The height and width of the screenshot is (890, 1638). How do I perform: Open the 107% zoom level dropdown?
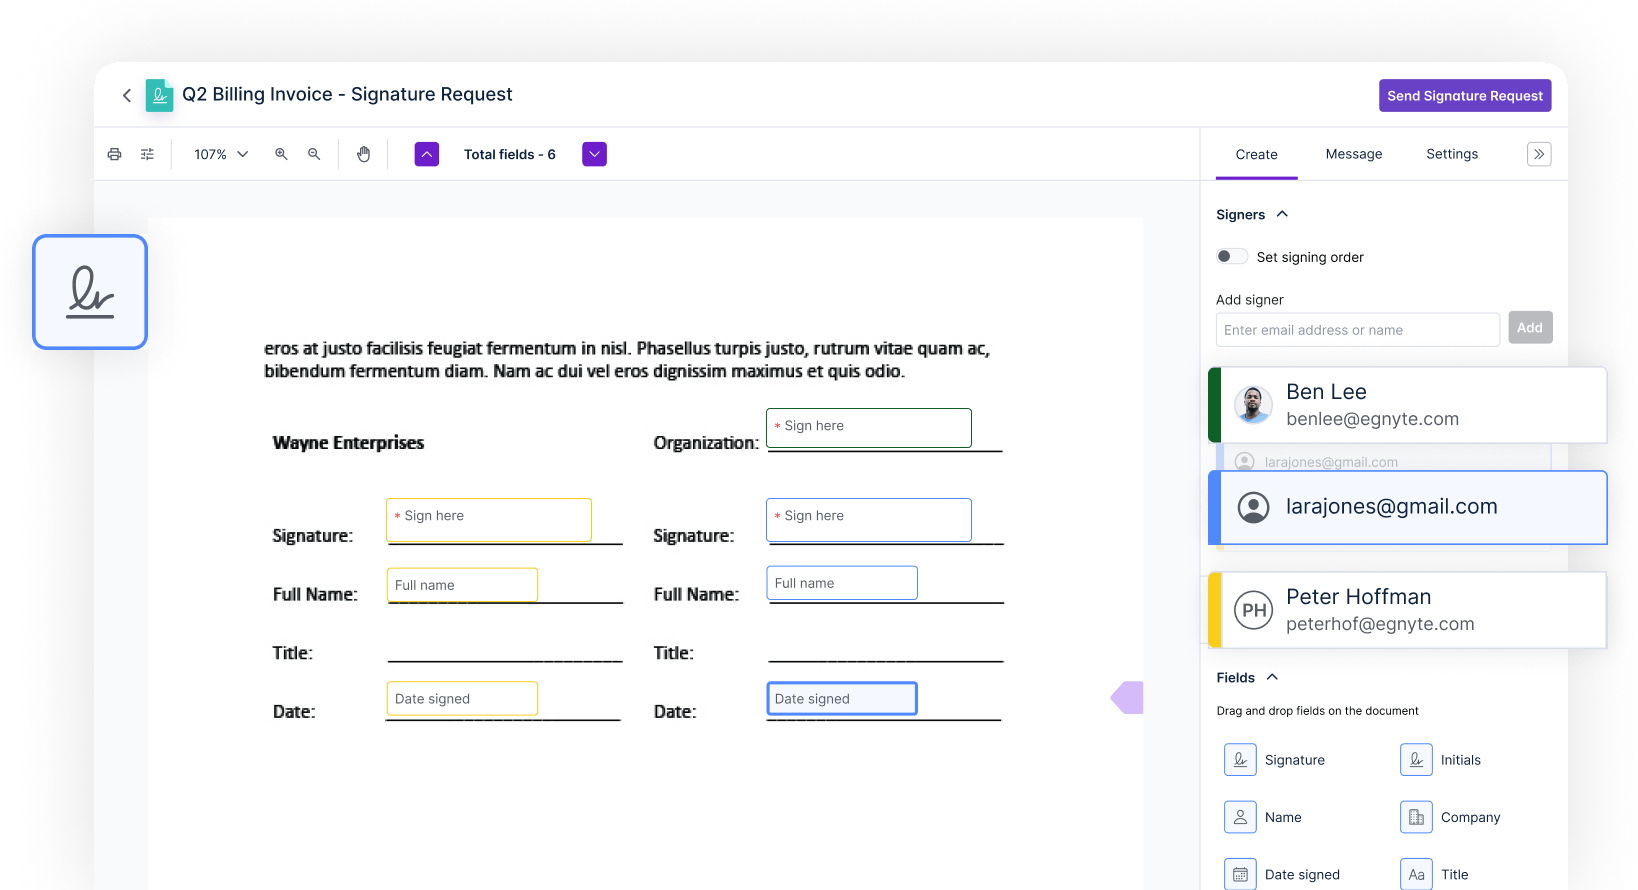pyautogui.click(x=221, y=154)
